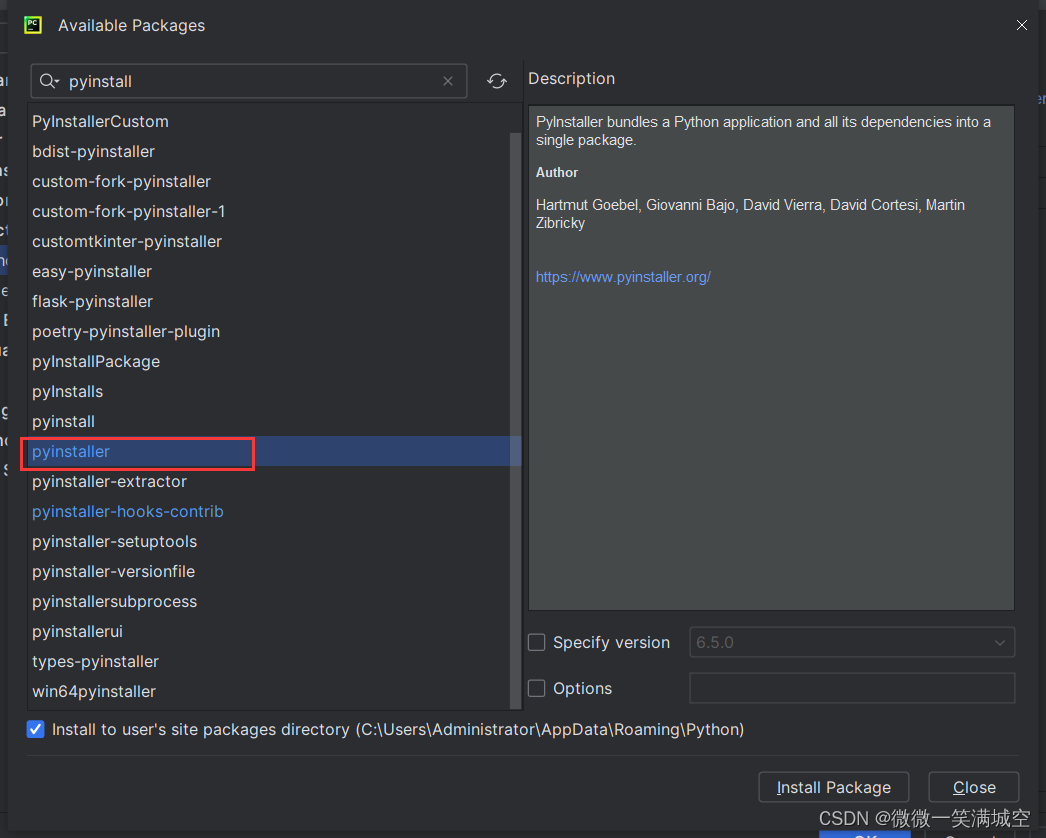
Task: Click the Close button
Action: coord(973,787)
